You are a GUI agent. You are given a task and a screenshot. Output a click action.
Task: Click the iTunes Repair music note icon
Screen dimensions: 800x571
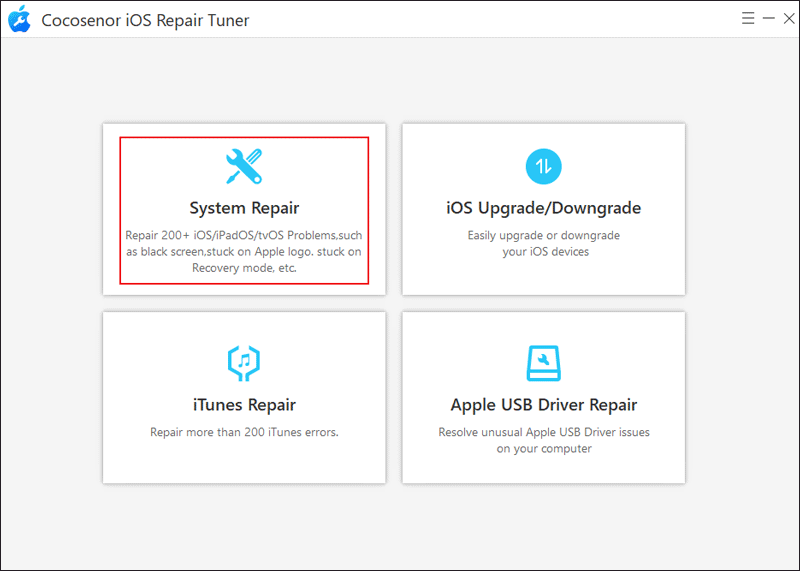[x=244, y=363]
